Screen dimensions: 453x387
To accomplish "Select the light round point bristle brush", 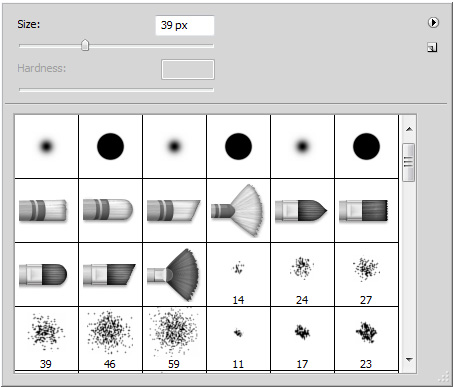I will point(46,211).
